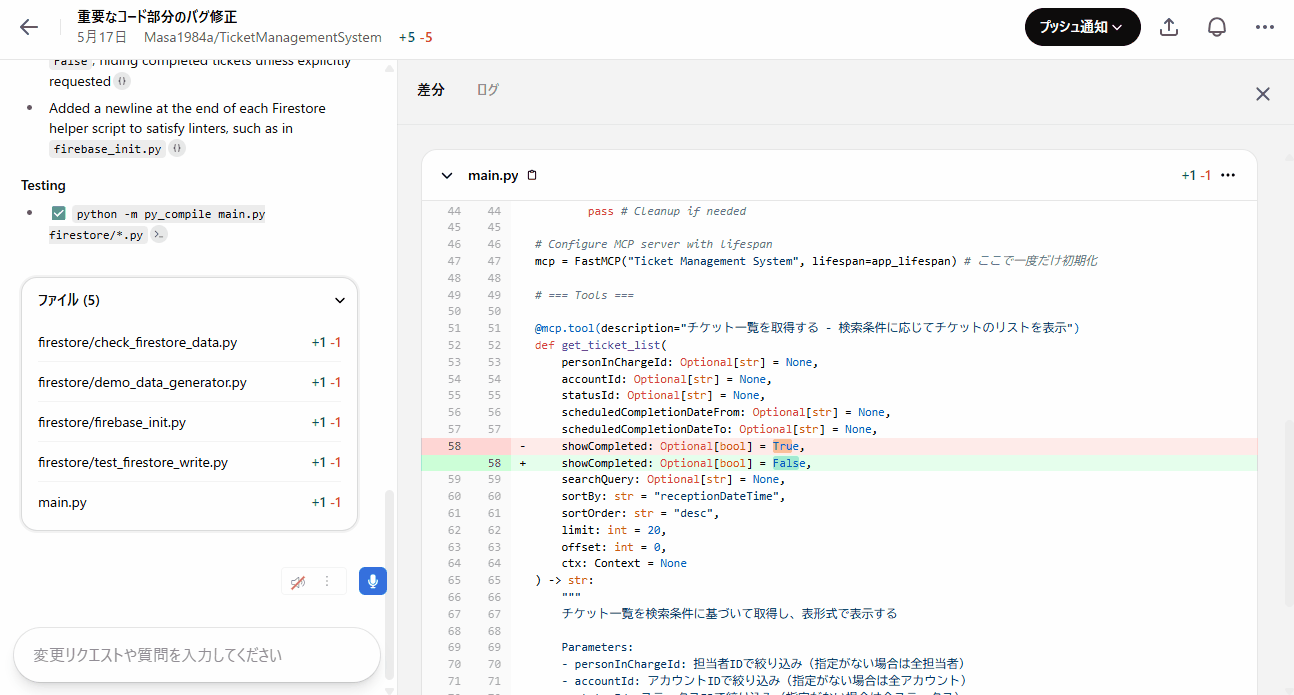Click the 'sortBy: str' code line
1294x695 pixels.
pos(675,496)
